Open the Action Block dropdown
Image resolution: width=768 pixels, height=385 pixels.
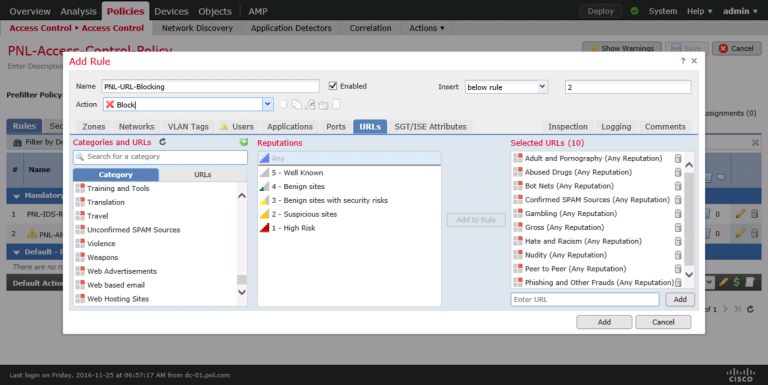tap(267, 104)
